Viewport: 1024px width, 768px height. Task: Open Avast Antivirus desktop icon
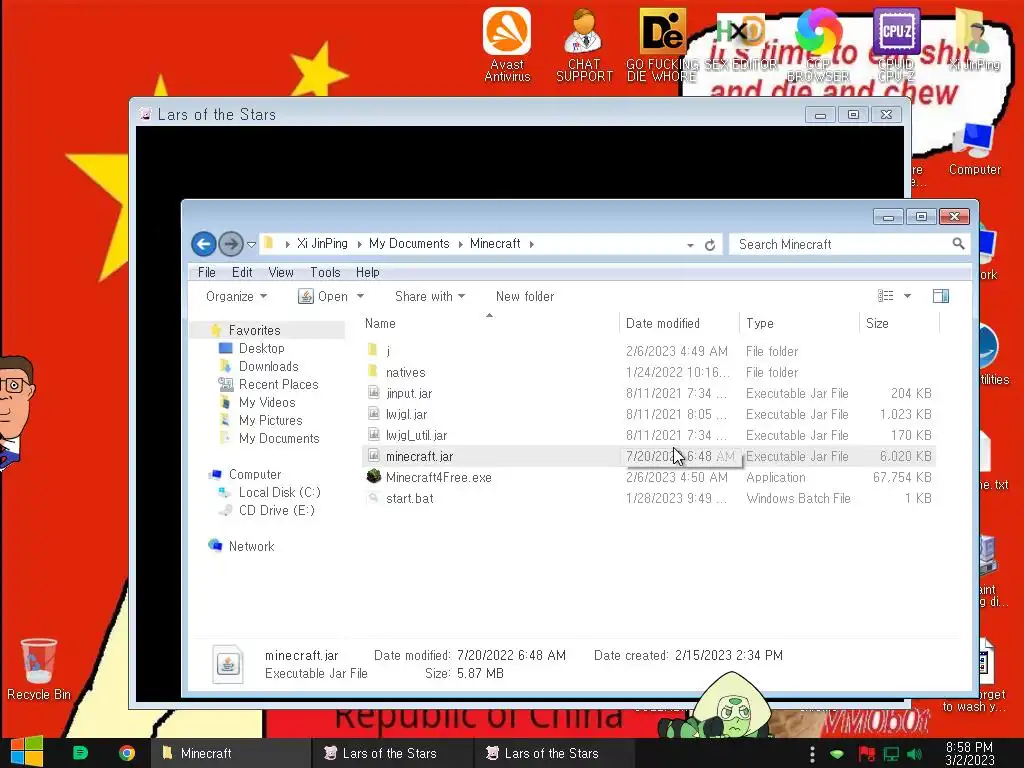tap(507, 44)
